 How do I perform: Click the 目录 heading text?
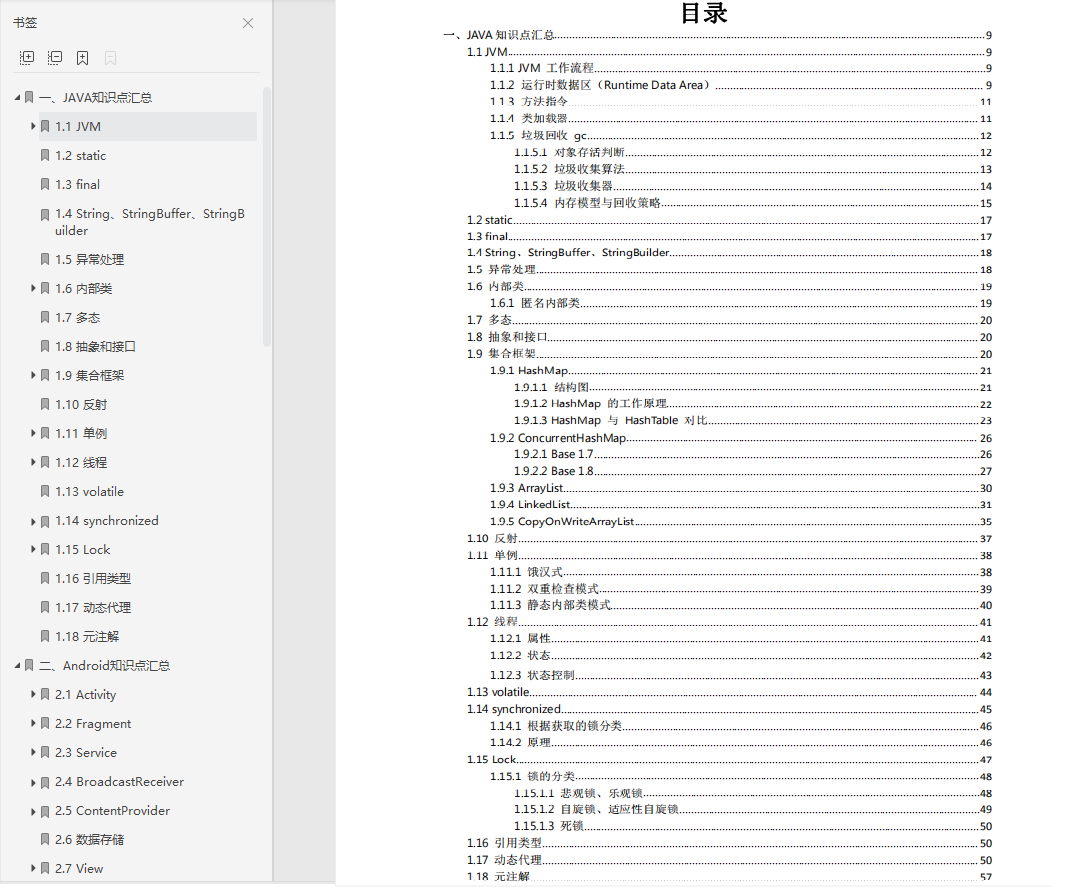[x=704, y=12]
